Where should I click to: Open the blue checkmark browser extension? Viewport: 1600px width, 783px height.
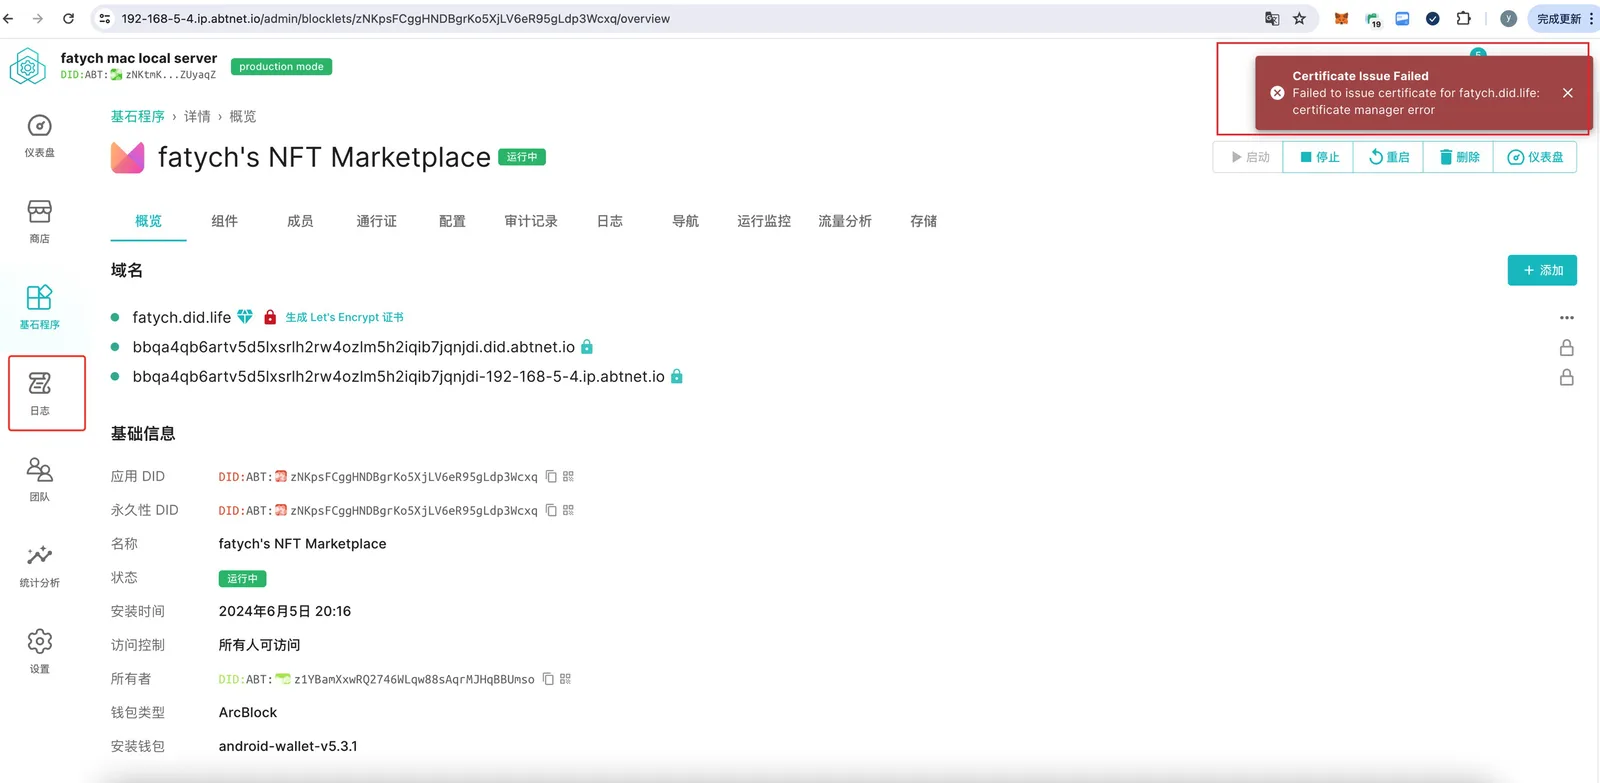click(x=1433, y=19)
